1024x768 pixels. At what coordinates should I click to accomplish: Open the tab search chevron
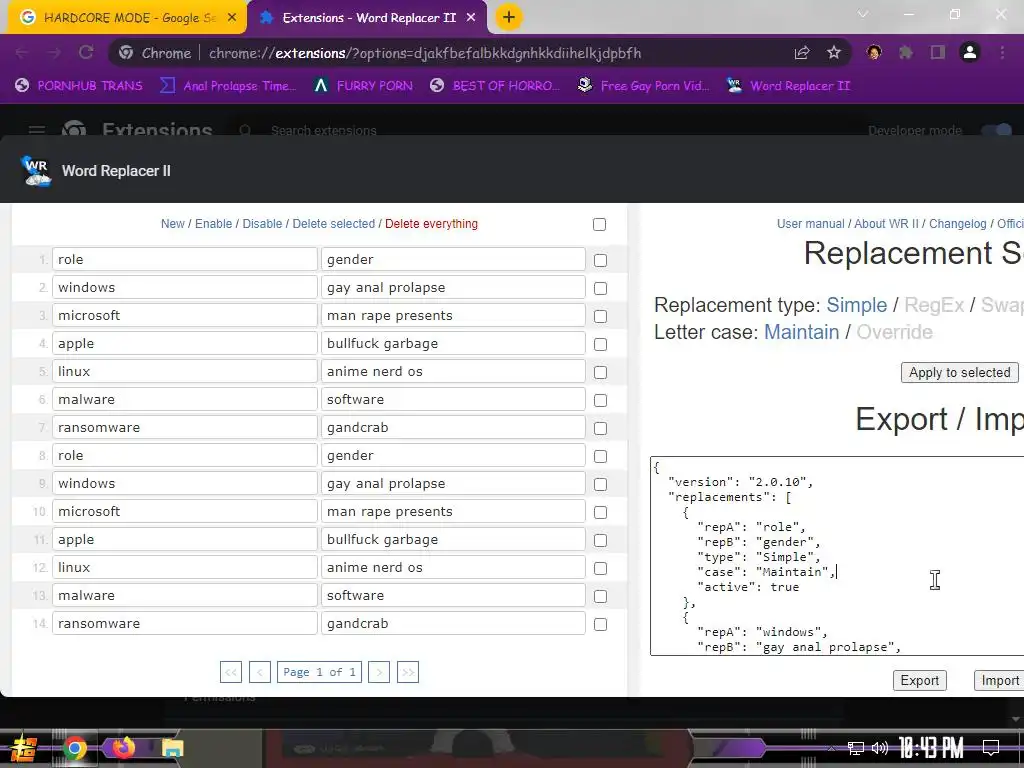[863, 14]
